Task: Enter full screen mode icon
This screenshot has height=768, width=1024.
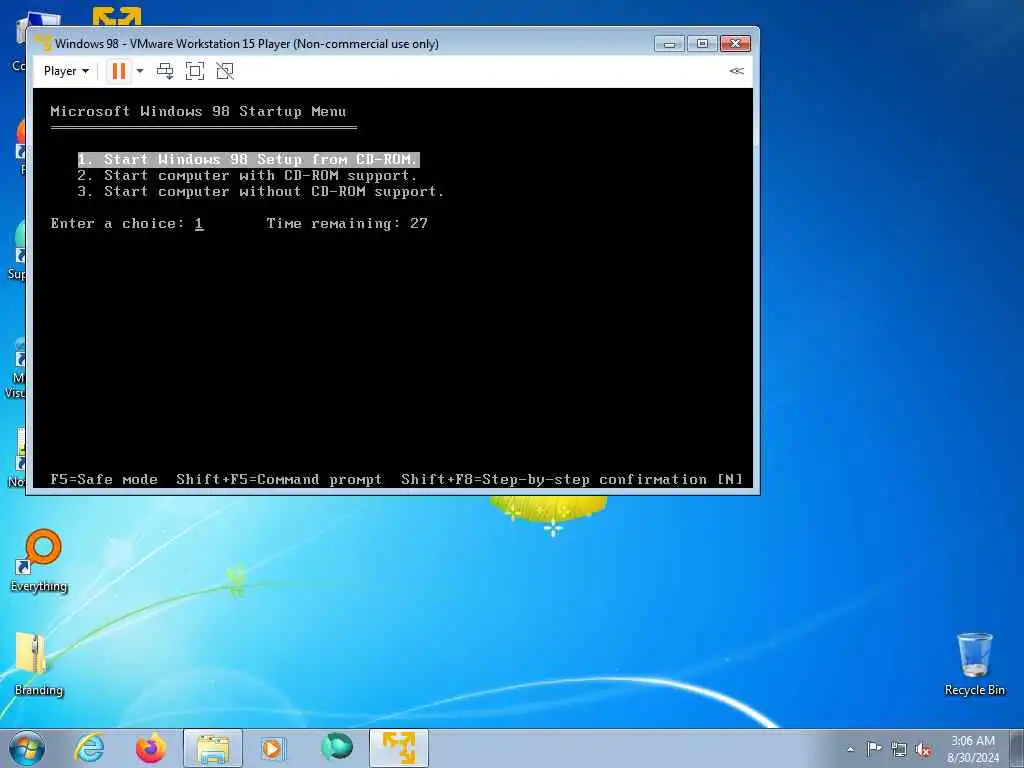Action: (x=195, y=71)
